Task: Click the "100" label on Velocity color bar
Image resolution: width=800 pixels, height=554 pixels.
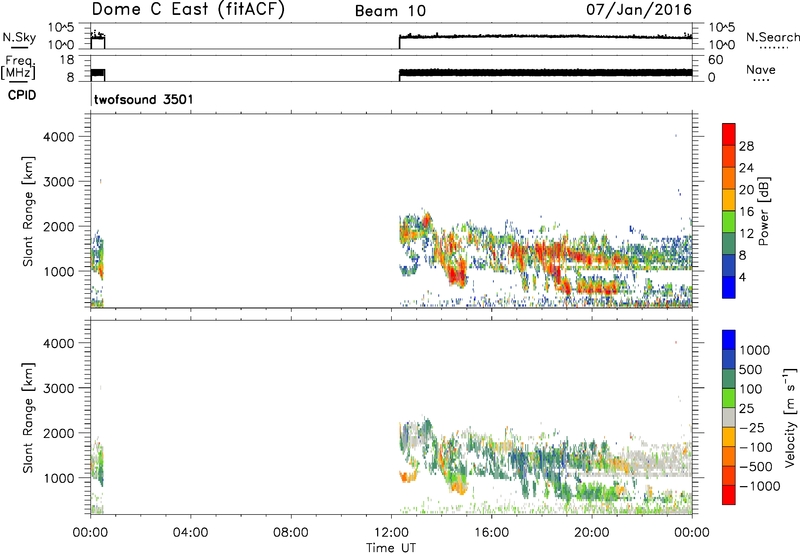Action: pos(753,389)
